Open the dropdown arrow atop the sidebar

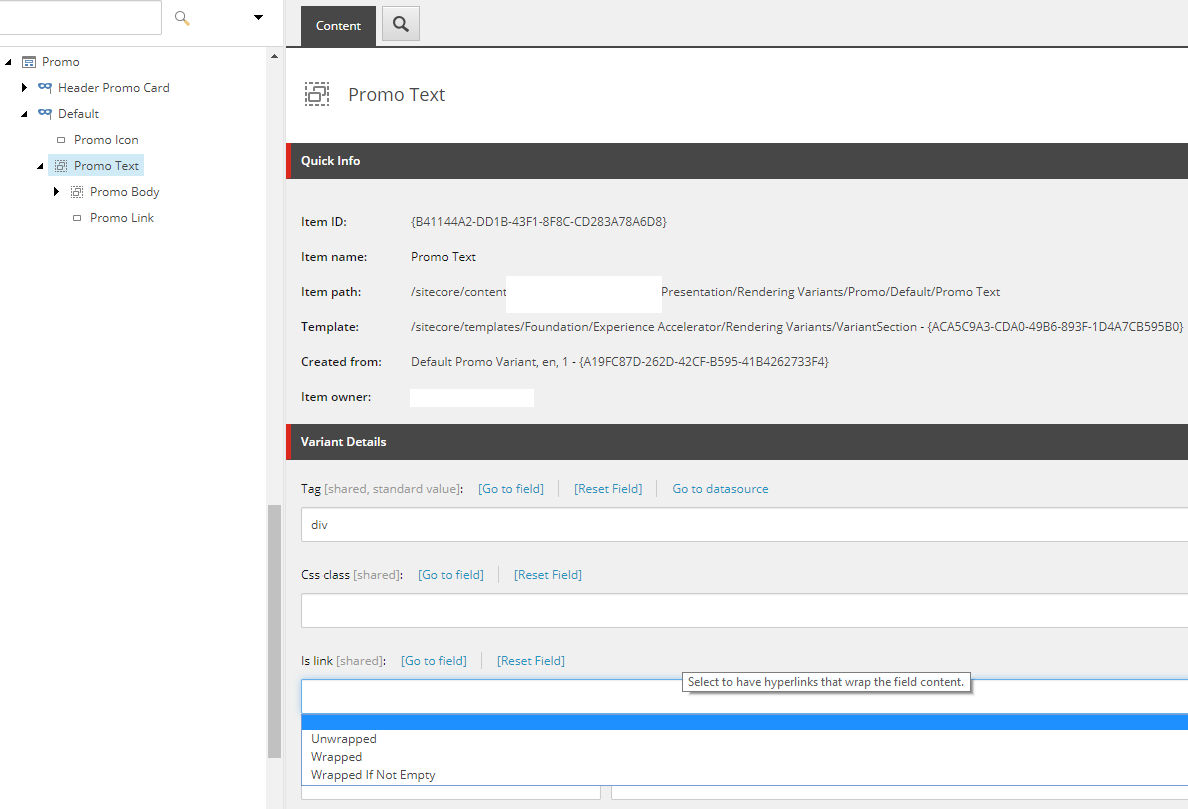click(x=258, y=17)
